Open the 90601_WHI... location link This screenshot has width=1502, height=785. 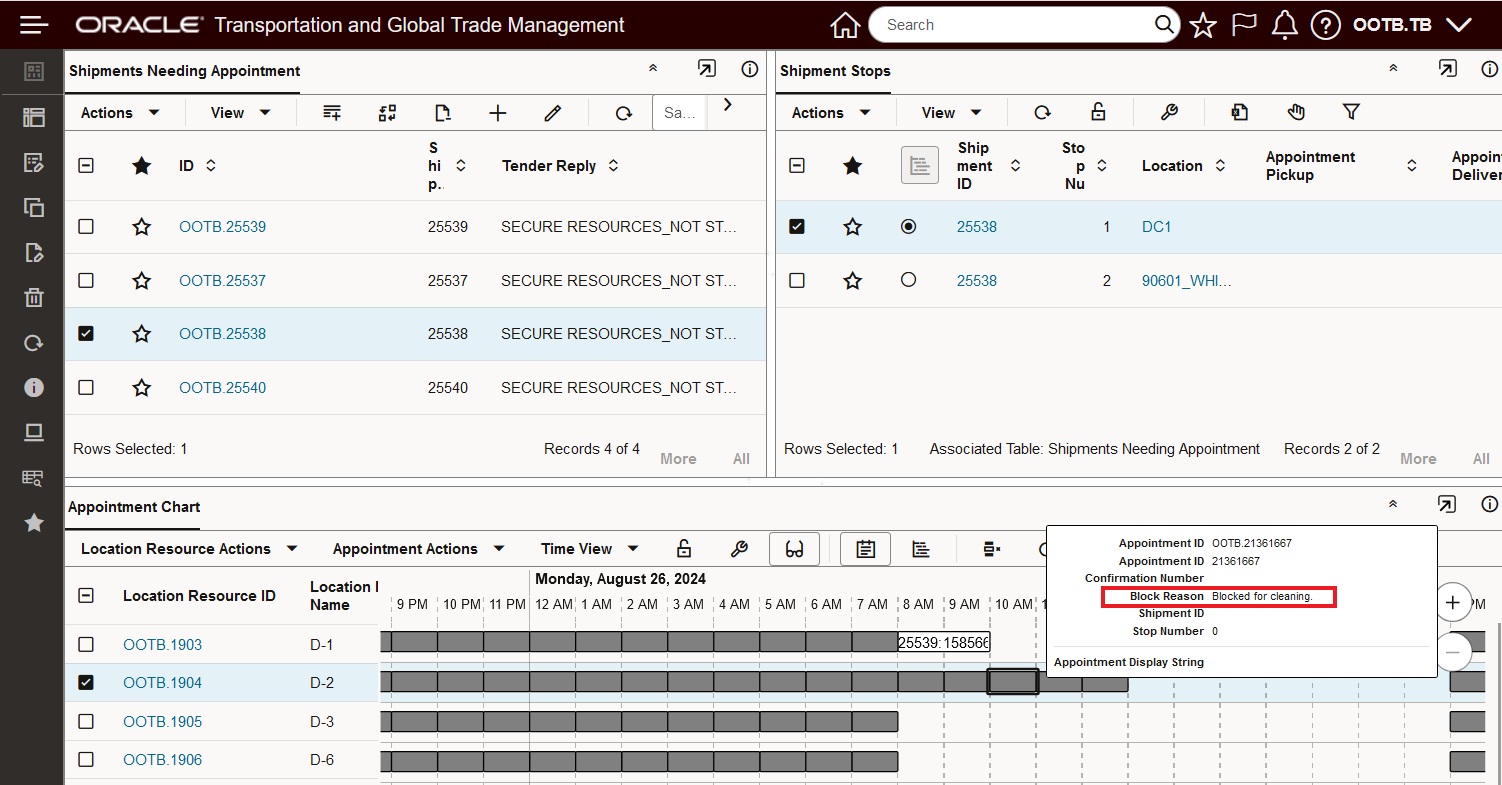tap(1187, 281)
